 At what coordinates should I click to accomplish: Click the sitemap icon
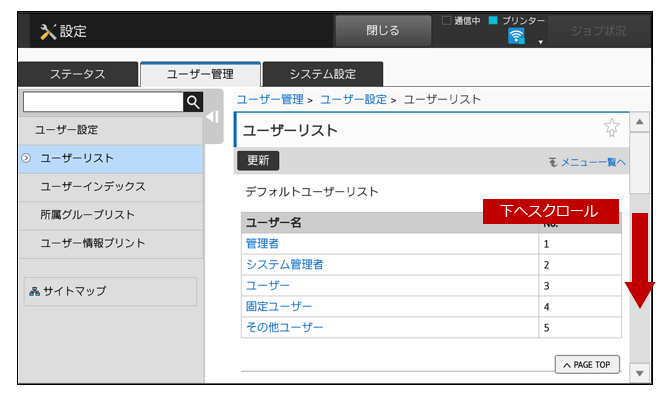[34, 291]
